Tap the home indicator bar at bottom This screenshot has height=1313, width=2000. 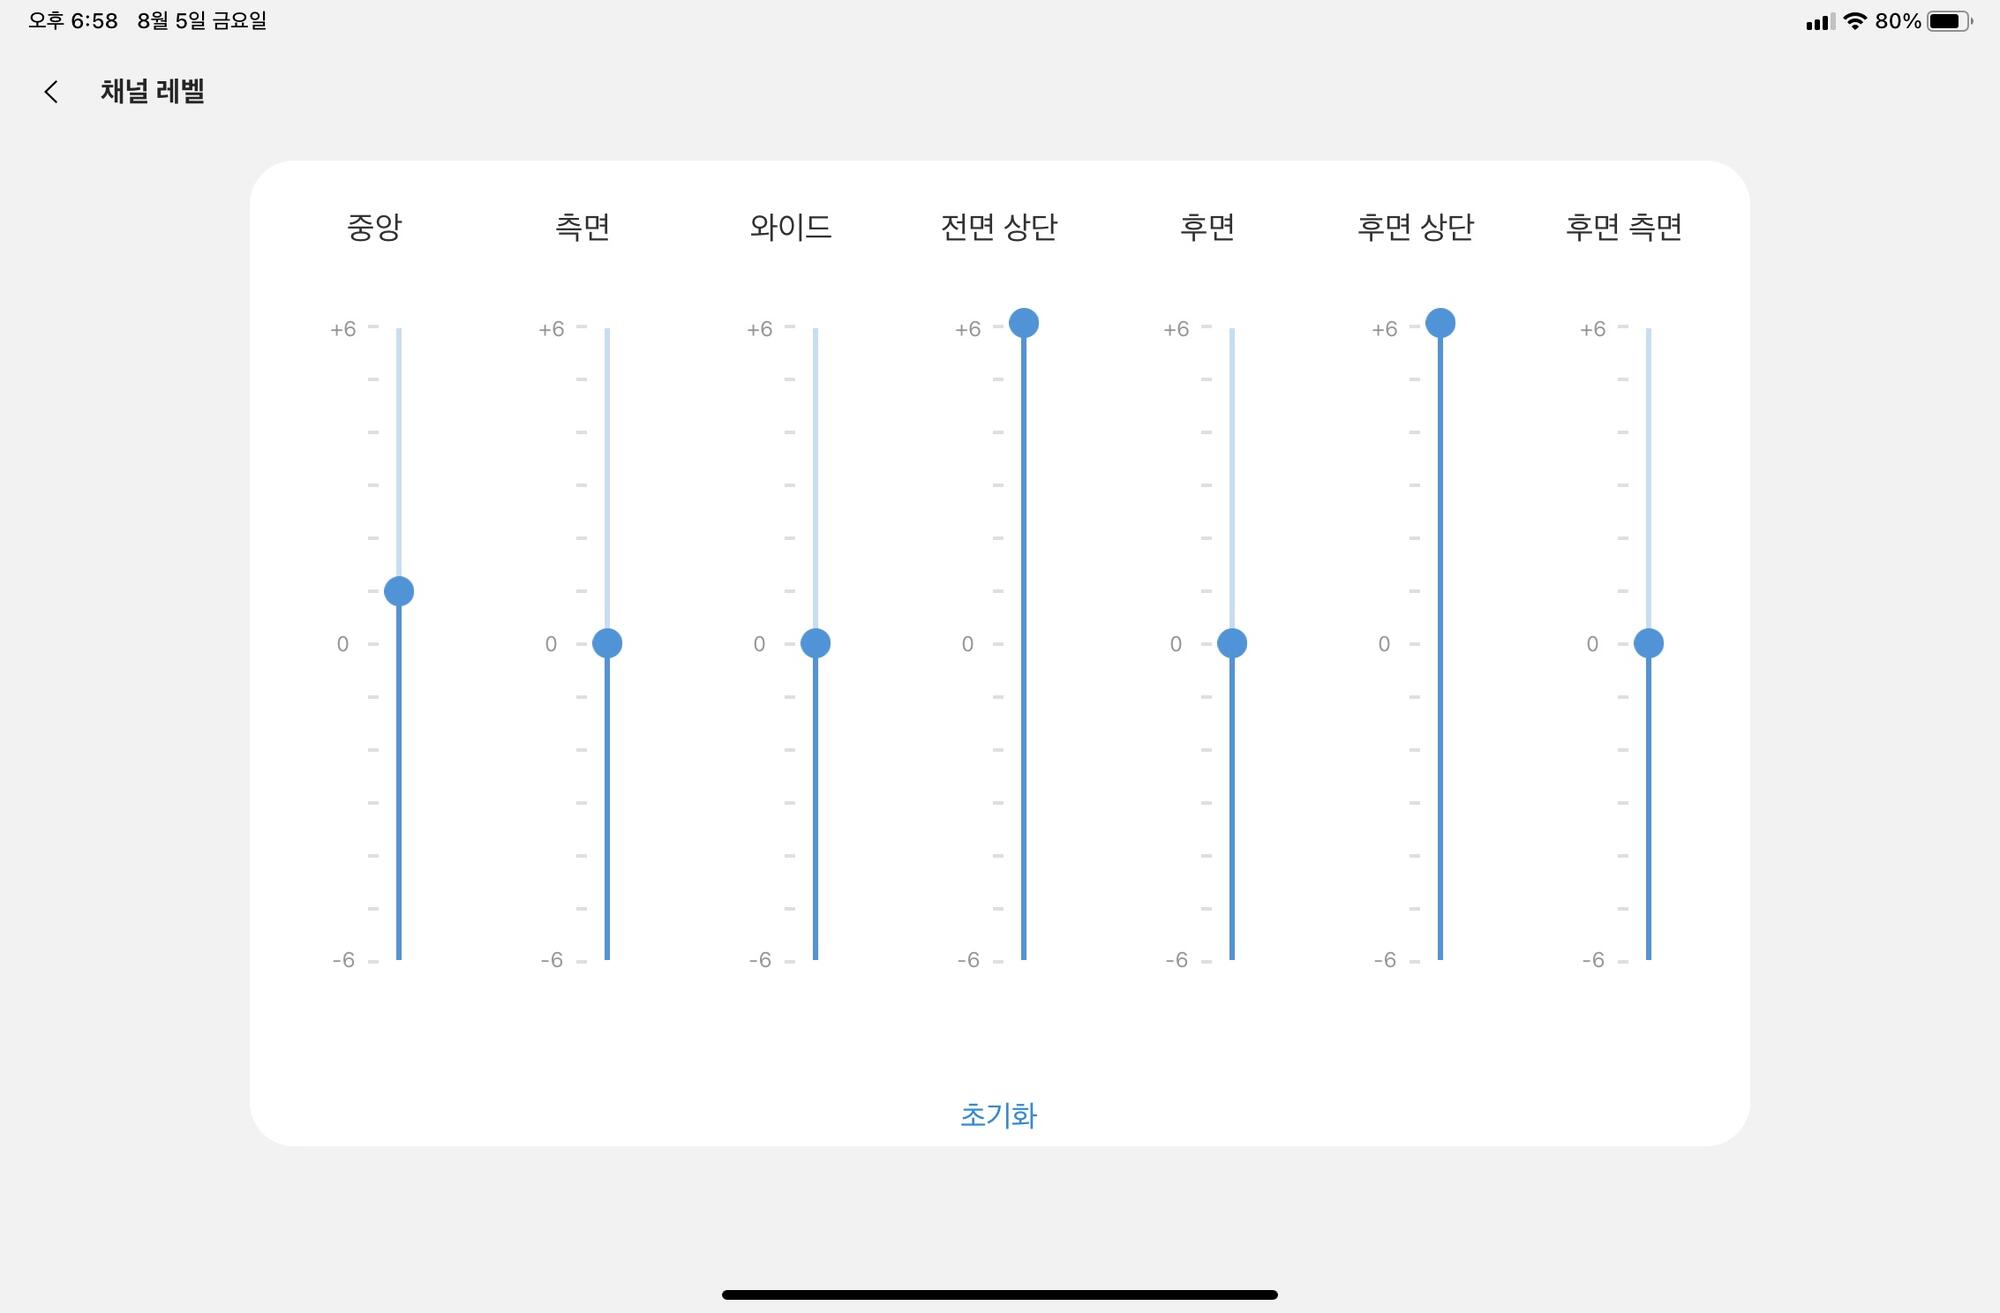(x=1000, y=1295)
